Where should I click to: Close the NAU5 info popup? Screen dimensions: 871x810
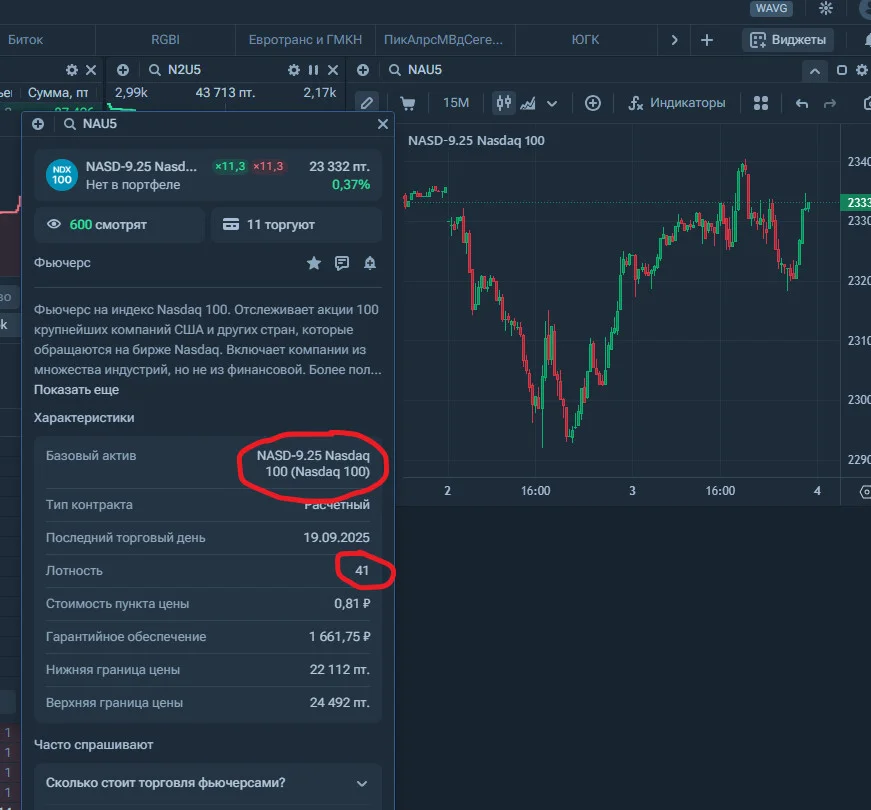pos(383,124)
